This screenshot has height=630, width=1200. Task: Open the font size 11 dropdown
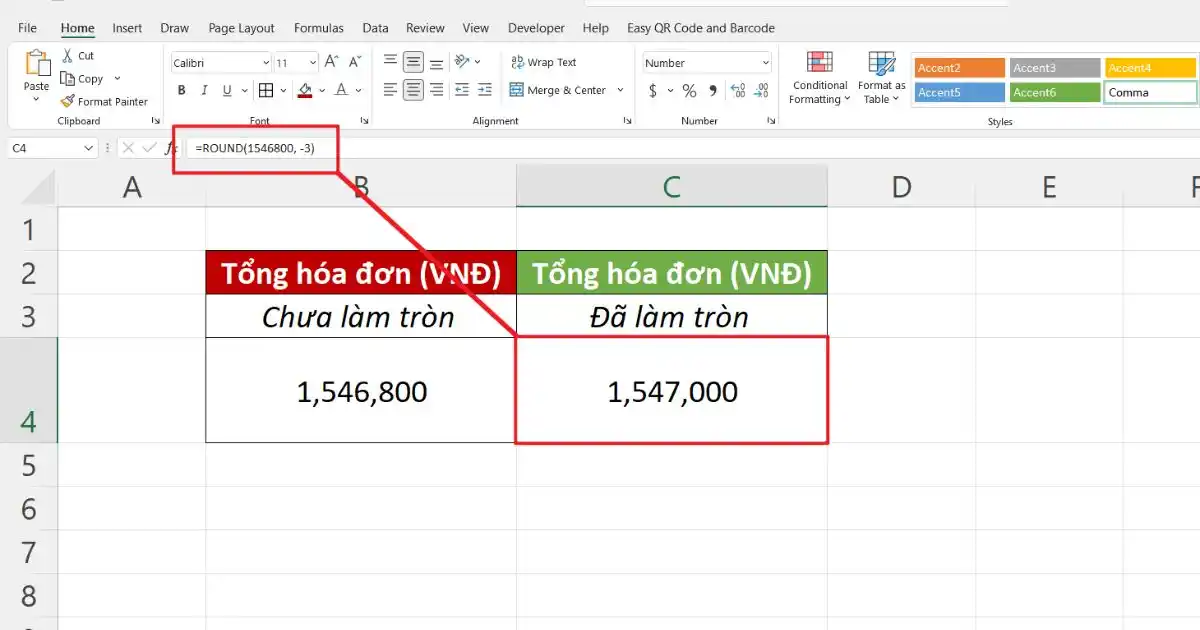(312, 63)
